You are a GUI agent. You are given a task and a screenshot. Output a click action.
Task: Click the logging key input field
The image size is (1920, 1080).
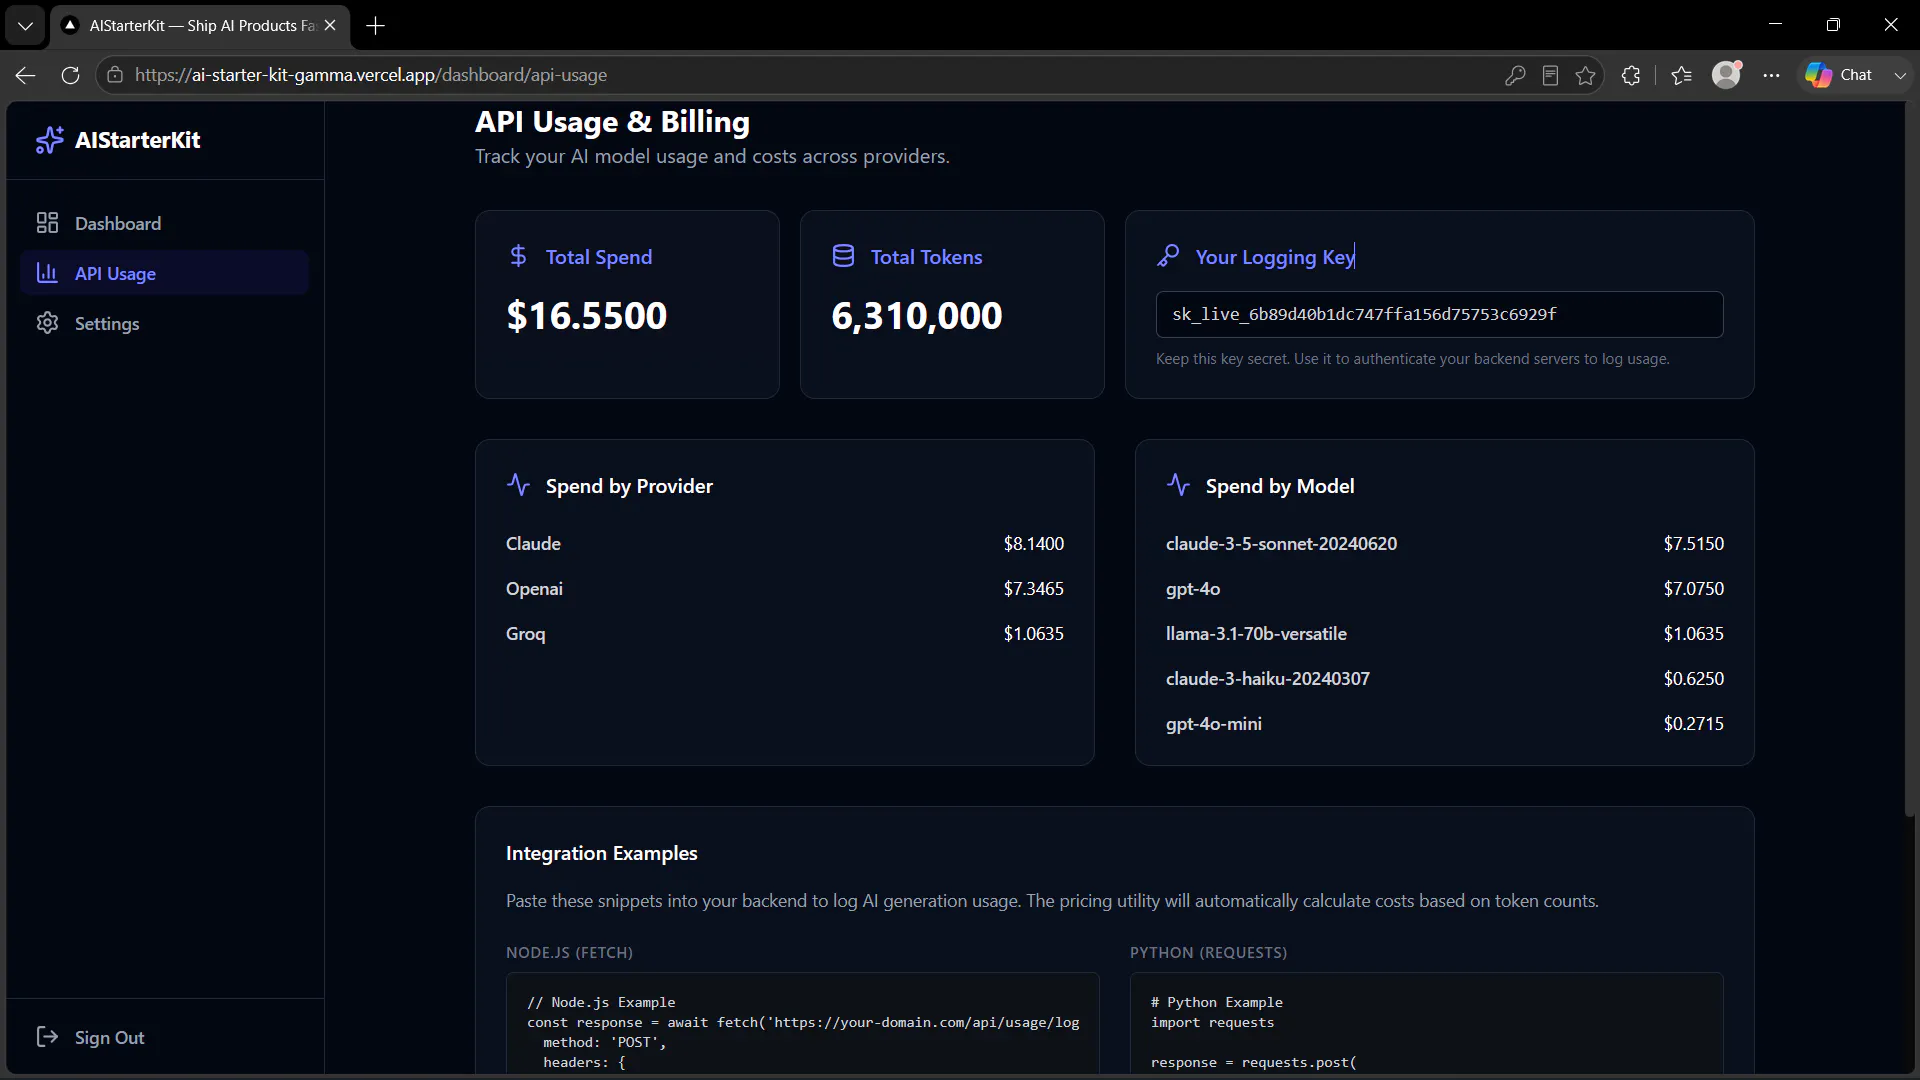pos(1439,314)
